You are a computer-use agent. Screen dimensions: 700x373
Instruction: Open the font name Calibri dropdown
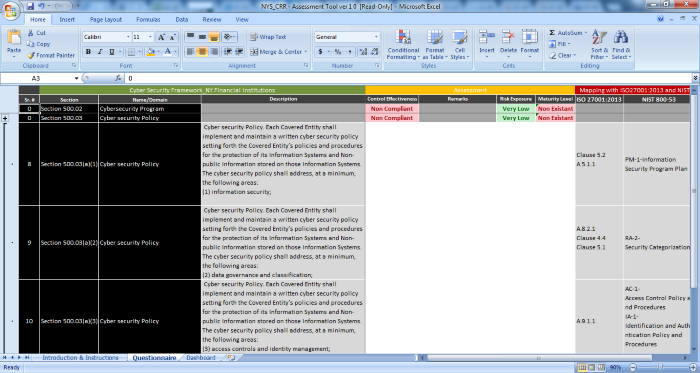(x=128, y=37)
